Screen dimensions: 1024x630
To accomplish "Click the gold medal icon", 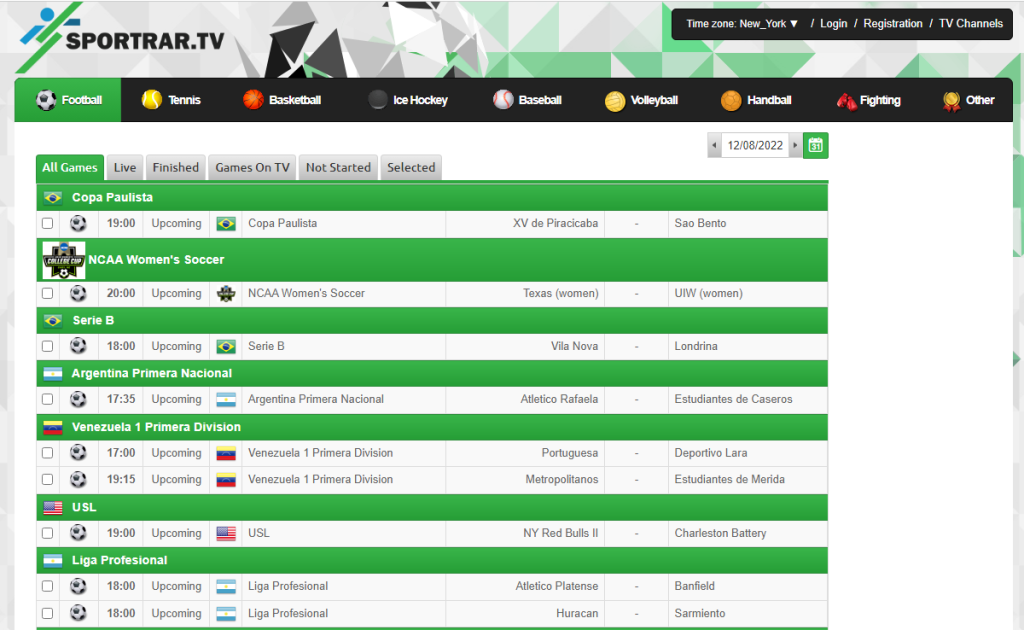I will [952, 101].
